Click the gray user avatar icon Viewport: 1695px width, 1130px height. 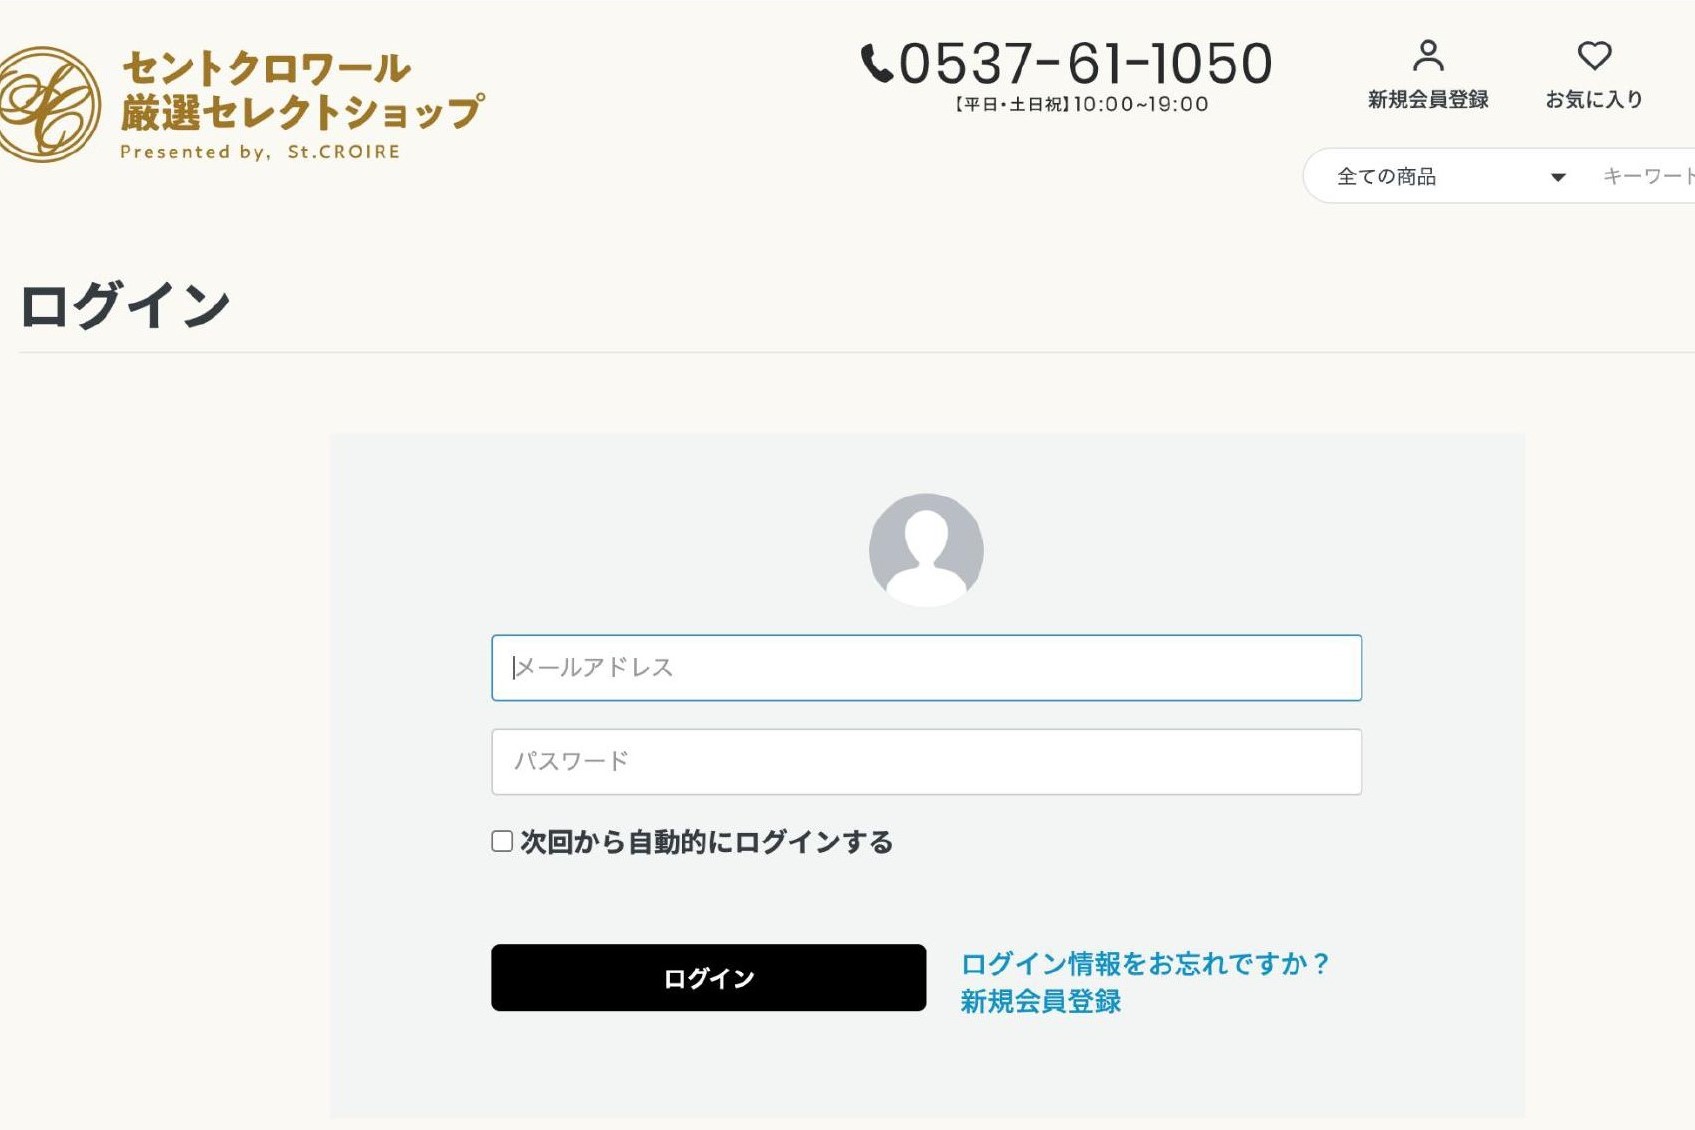pos(926,549)
